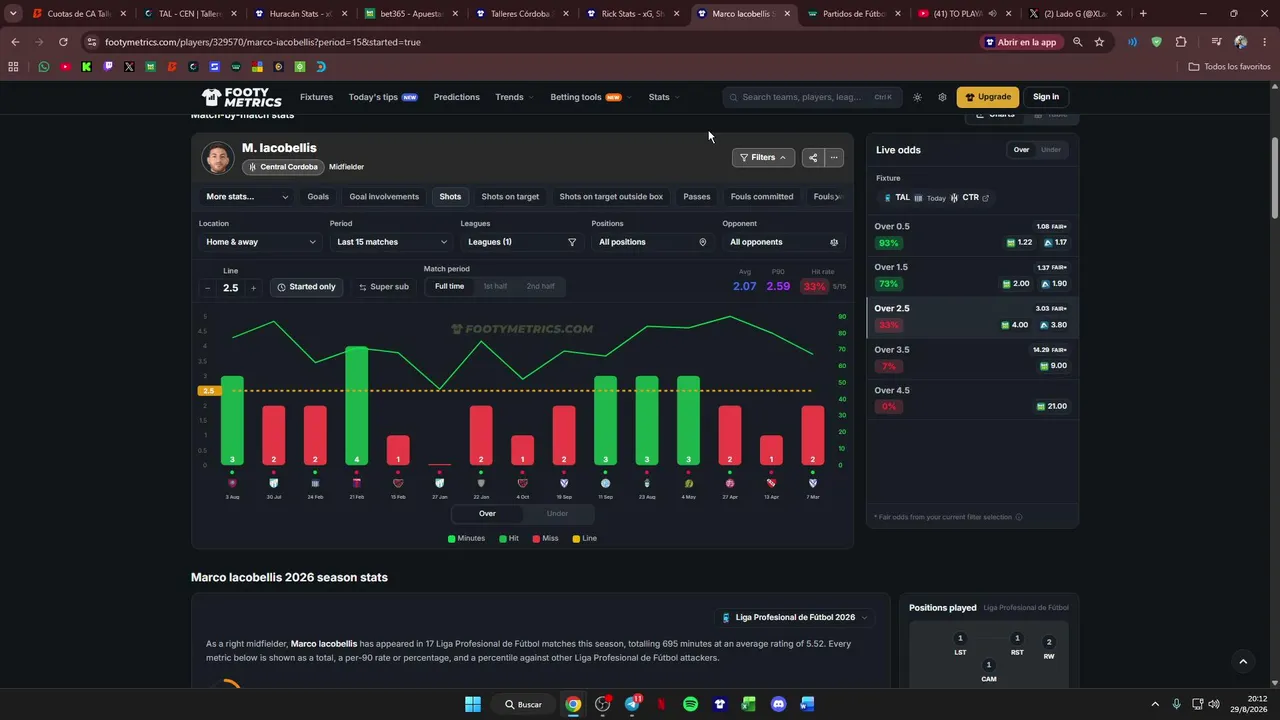Open the Period Last 15 matches dropdown
This screenshot has width=1280, height=720.
tap(391, 242)
